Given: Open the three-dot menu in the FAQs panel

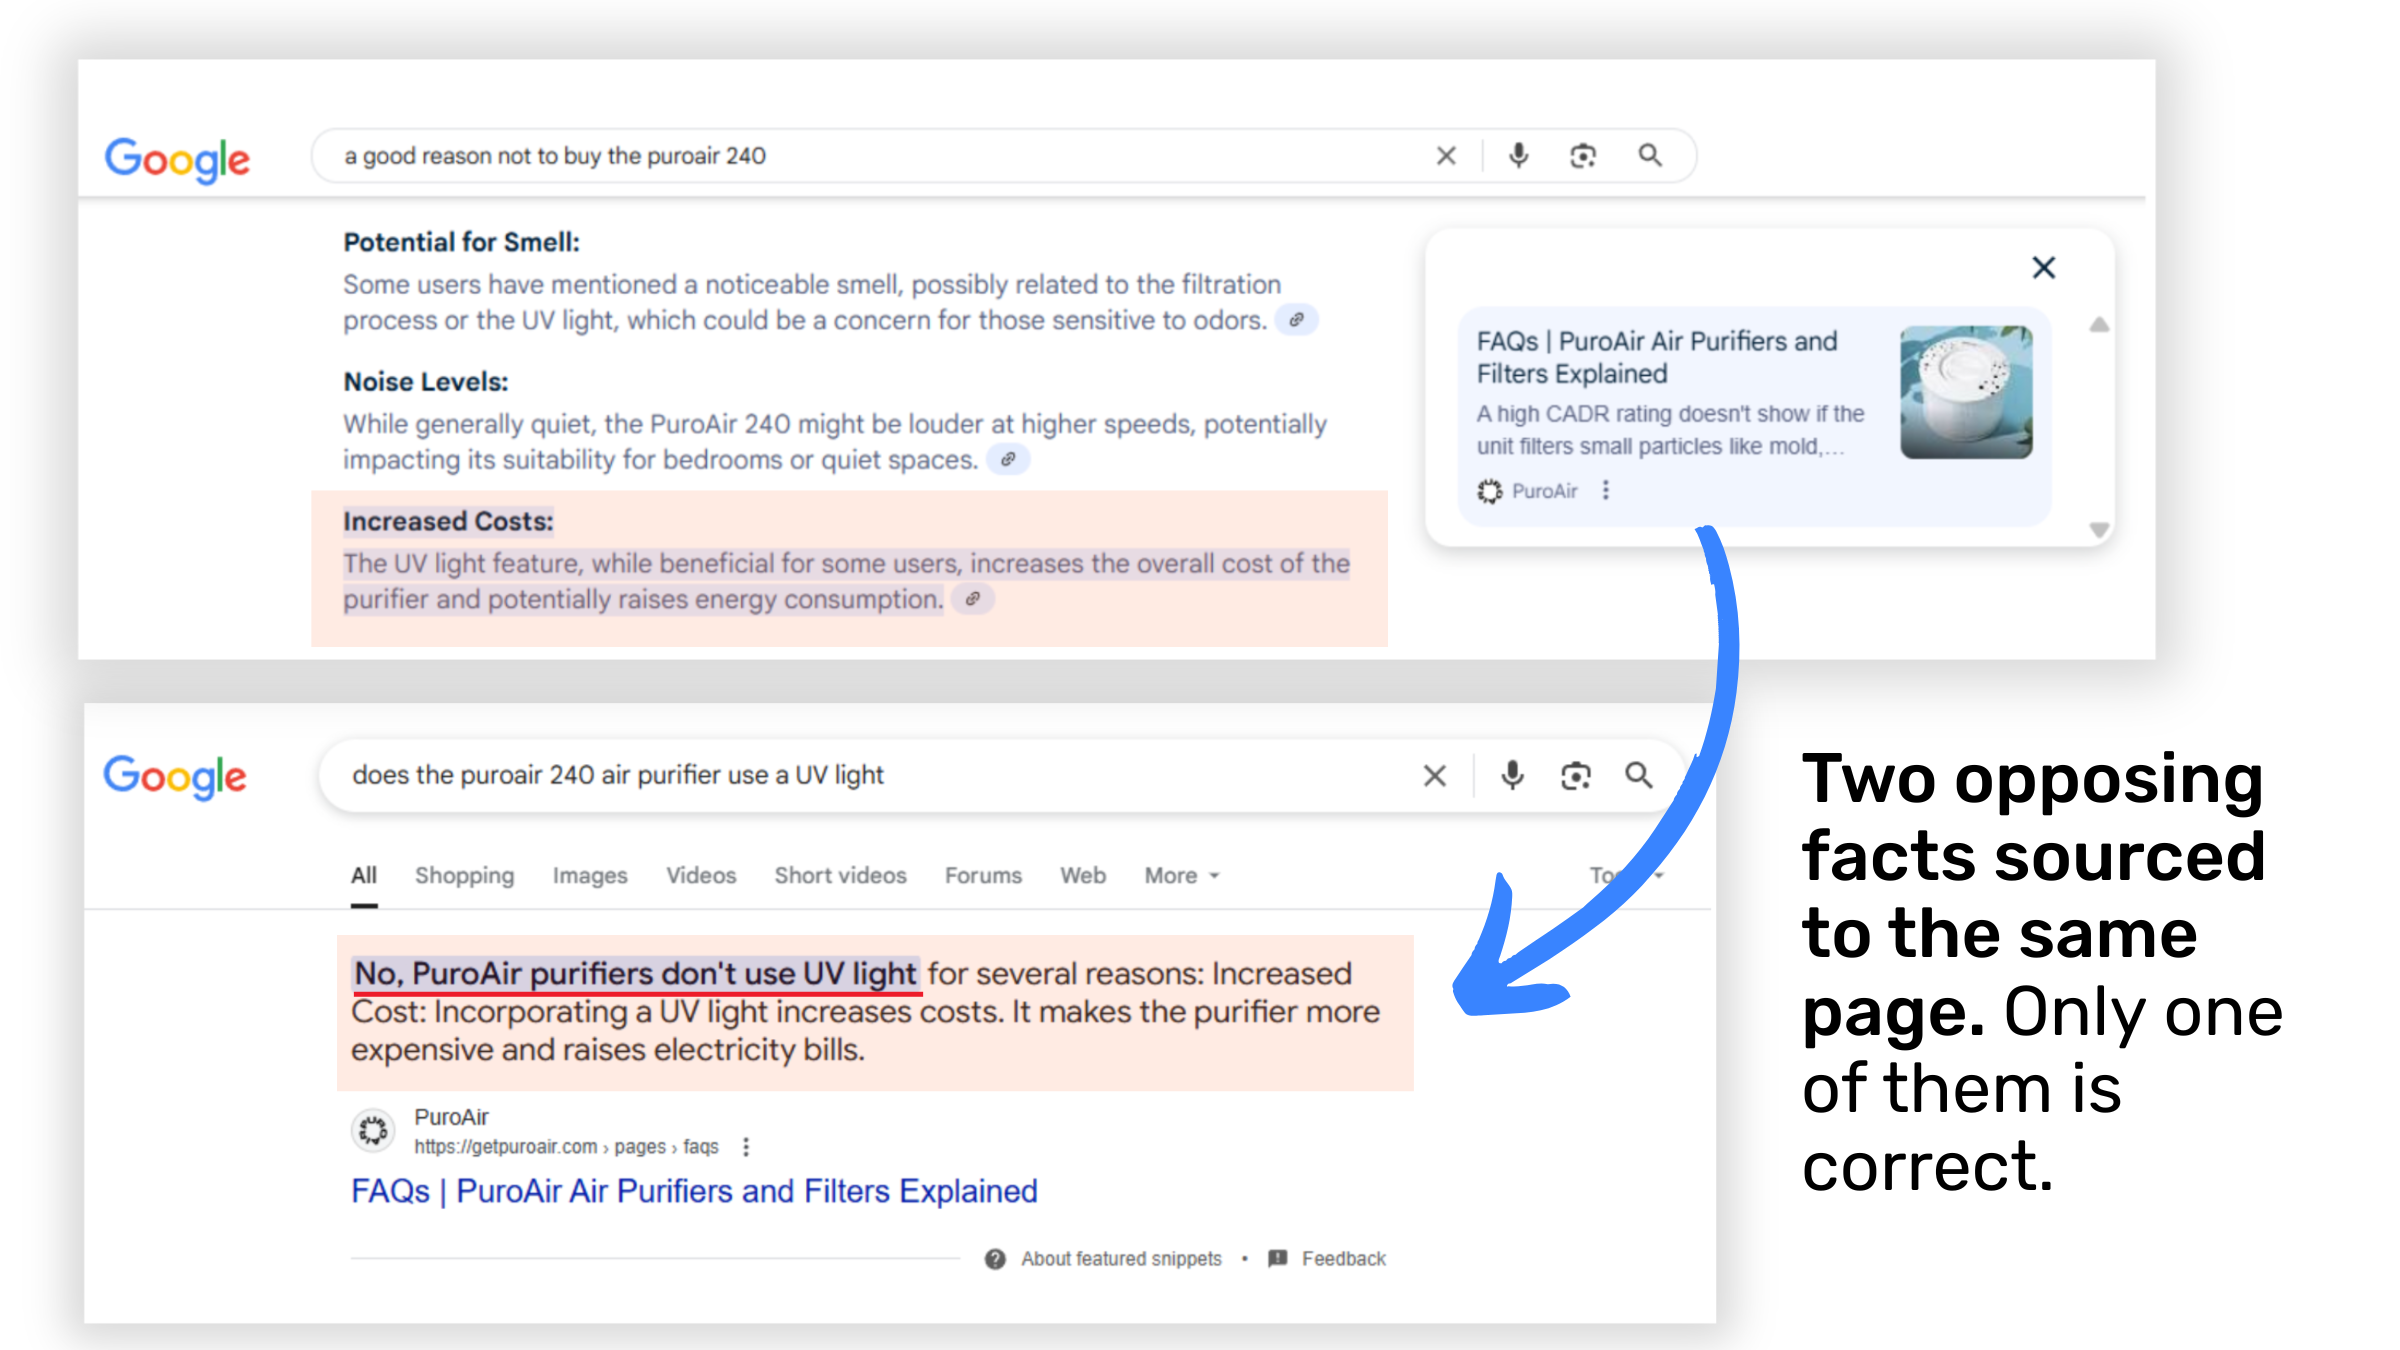Looking at the screenshot, I should pyautogui.click(x=1606, y=491).
